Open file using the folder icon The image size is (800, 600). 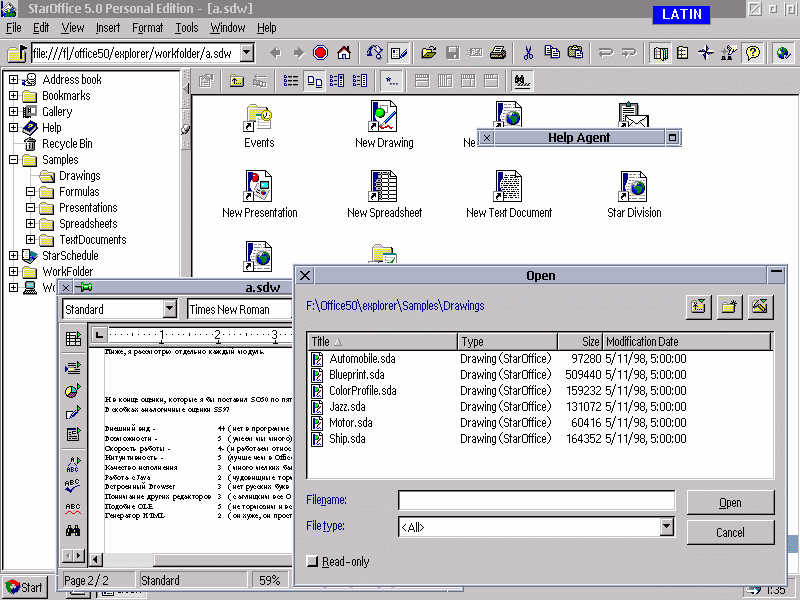click(x=429, y=53)
